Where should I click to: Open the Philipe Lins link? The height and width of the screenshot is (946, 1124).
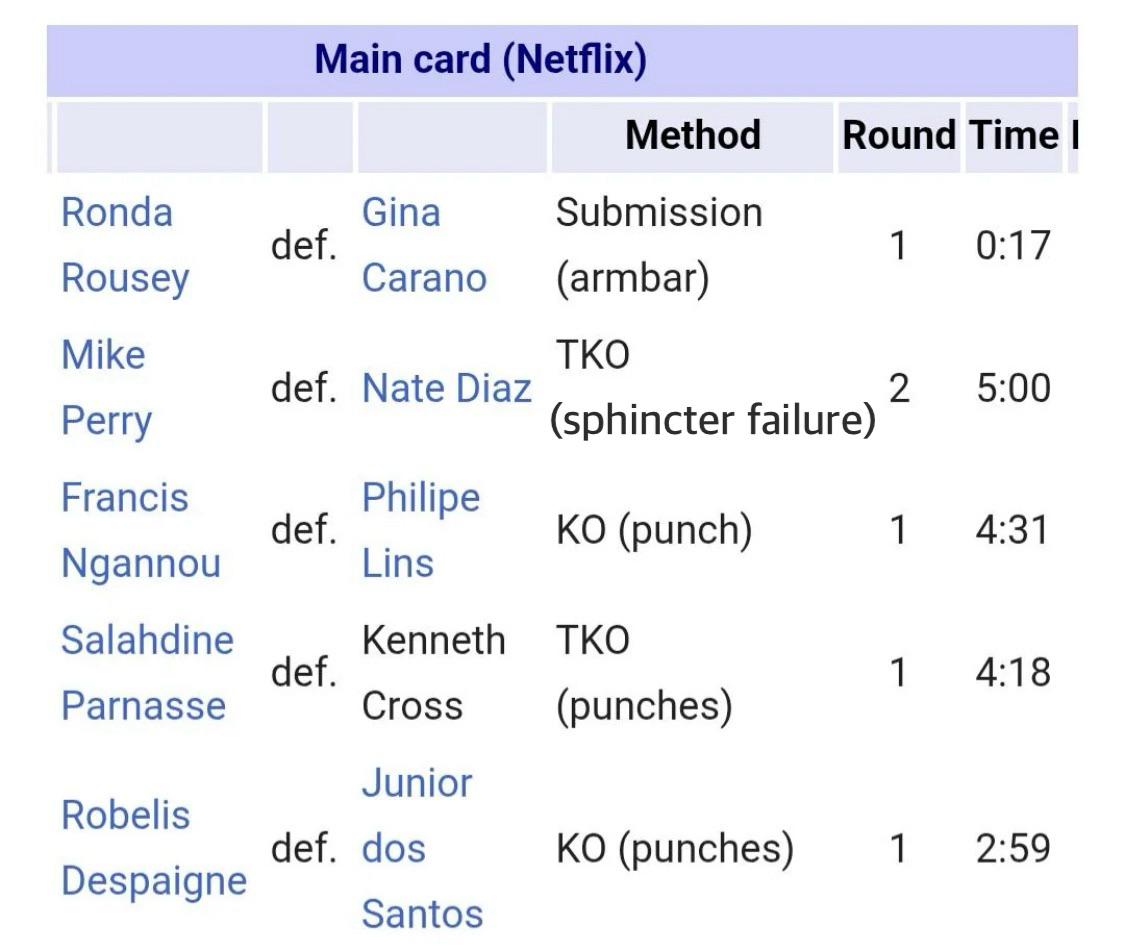tap(421, 530)
